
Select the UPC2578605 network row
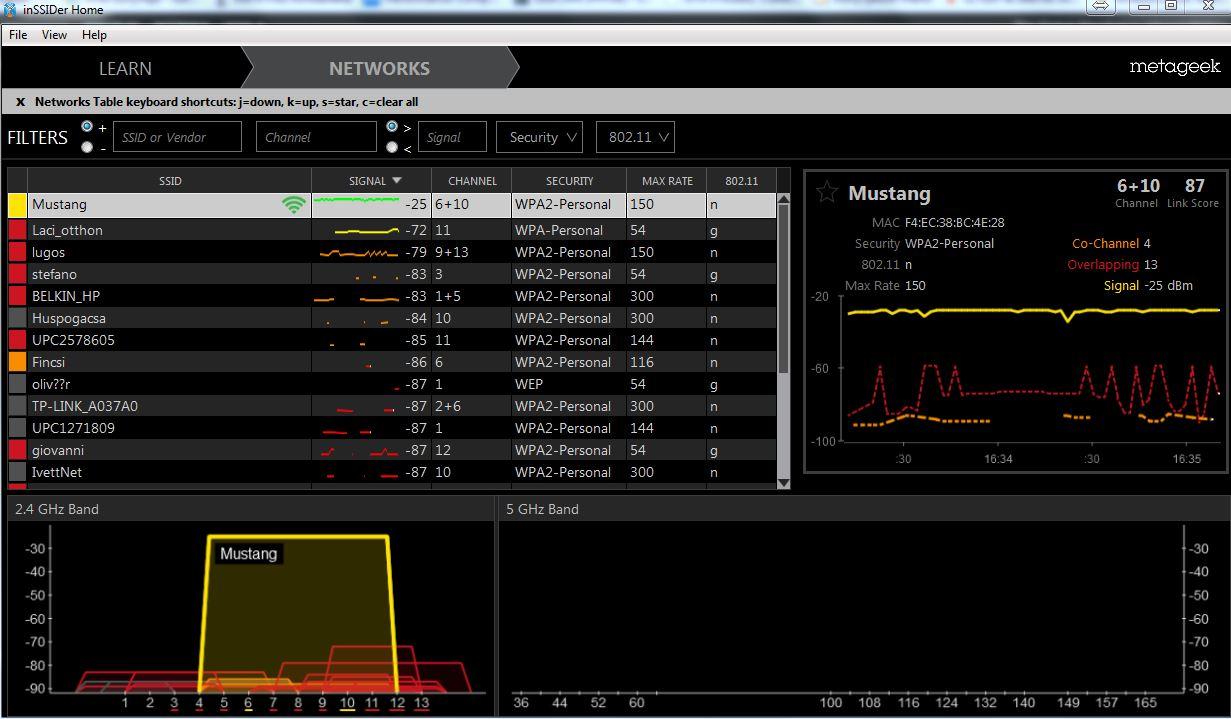point(392,340)
